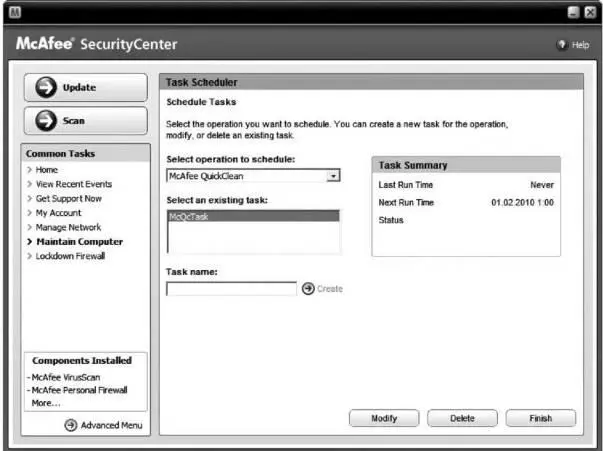The height and width of the screenshot is (451, 603).
Task: Click the chevron beside Manage Network
Action: (x=30, y=227)
